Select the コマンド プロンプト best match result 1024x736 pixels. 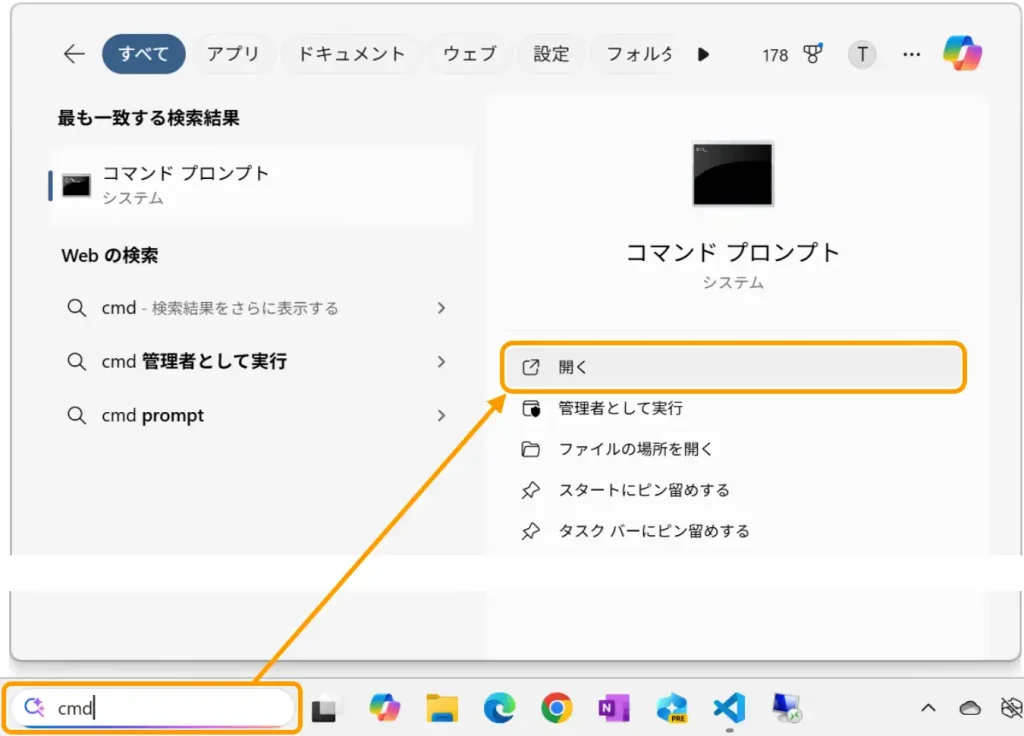tap(261, 185)
